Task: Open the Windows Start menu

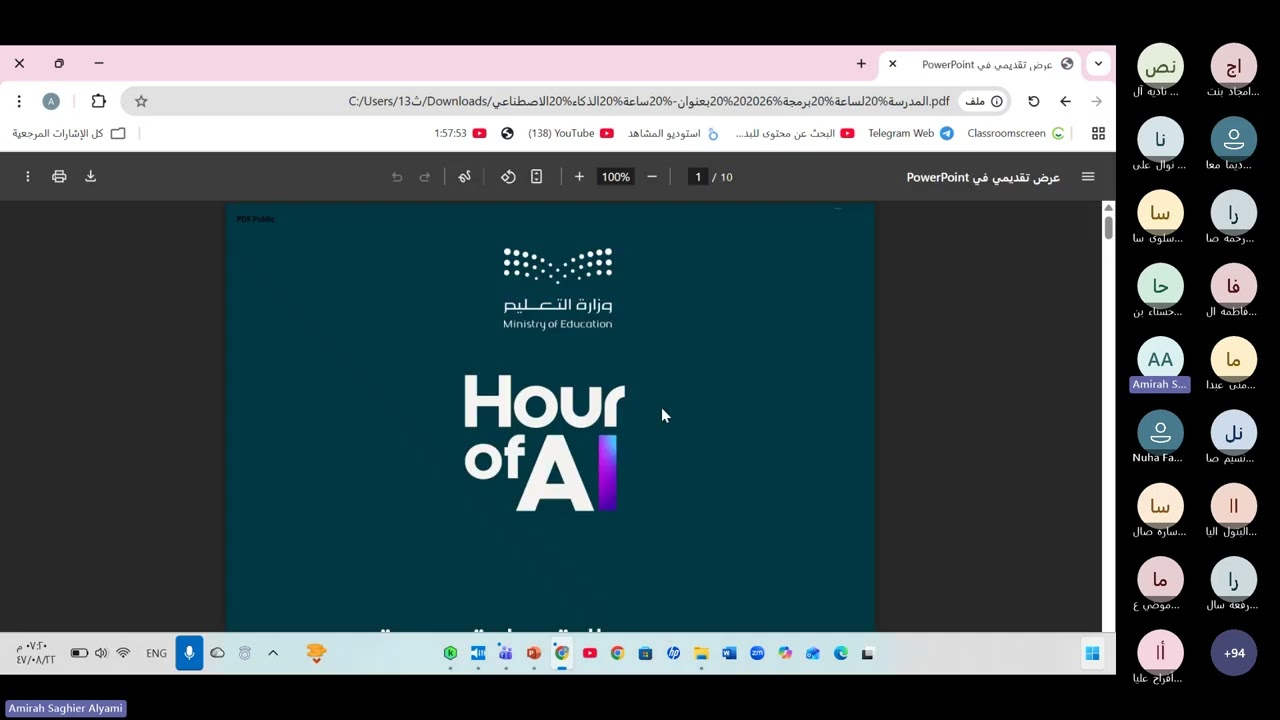Action: [x=1092, y=653]
